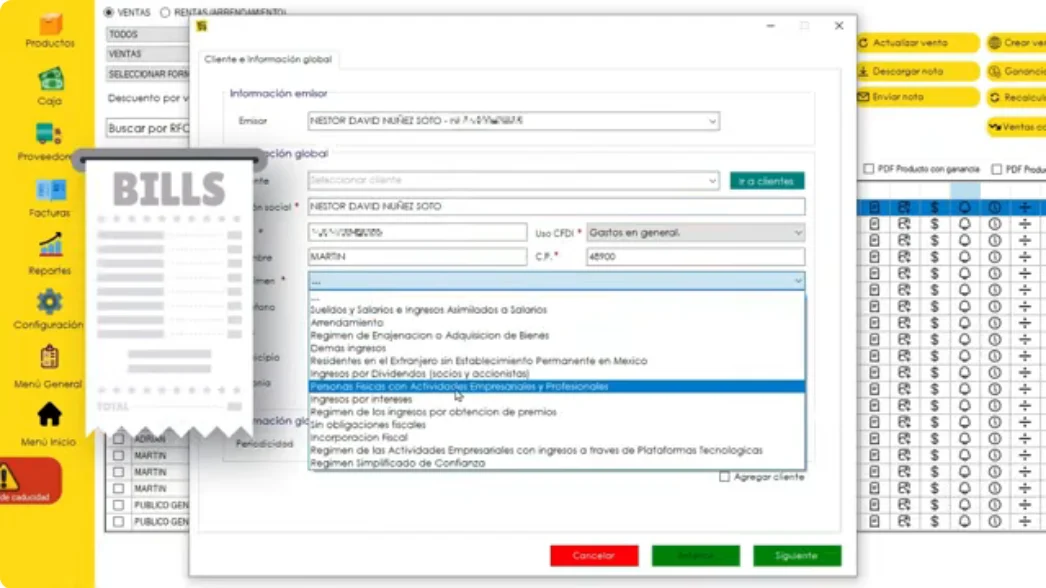Choose Personas Físicas con Actividades Empresariales option
The image size is (1046, 588).
point(557,386)
